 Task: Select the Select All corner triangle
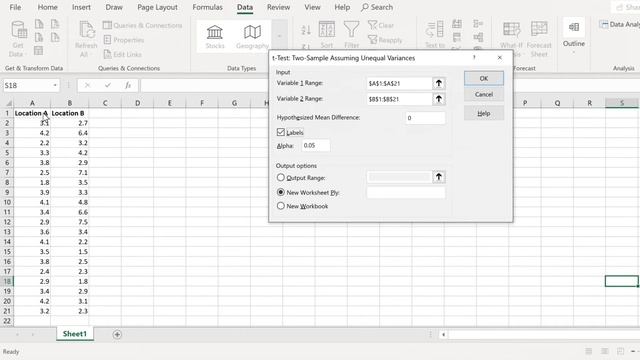point(8,103)
